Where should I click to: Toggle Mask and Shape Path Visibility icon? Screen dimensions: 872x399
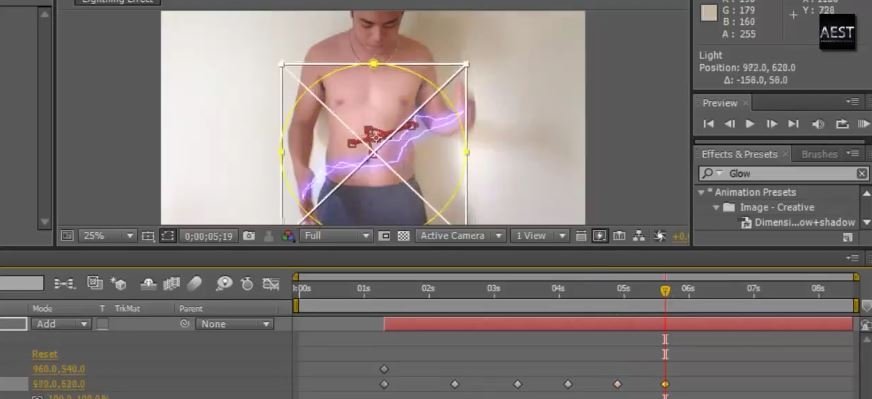[167, 236]
